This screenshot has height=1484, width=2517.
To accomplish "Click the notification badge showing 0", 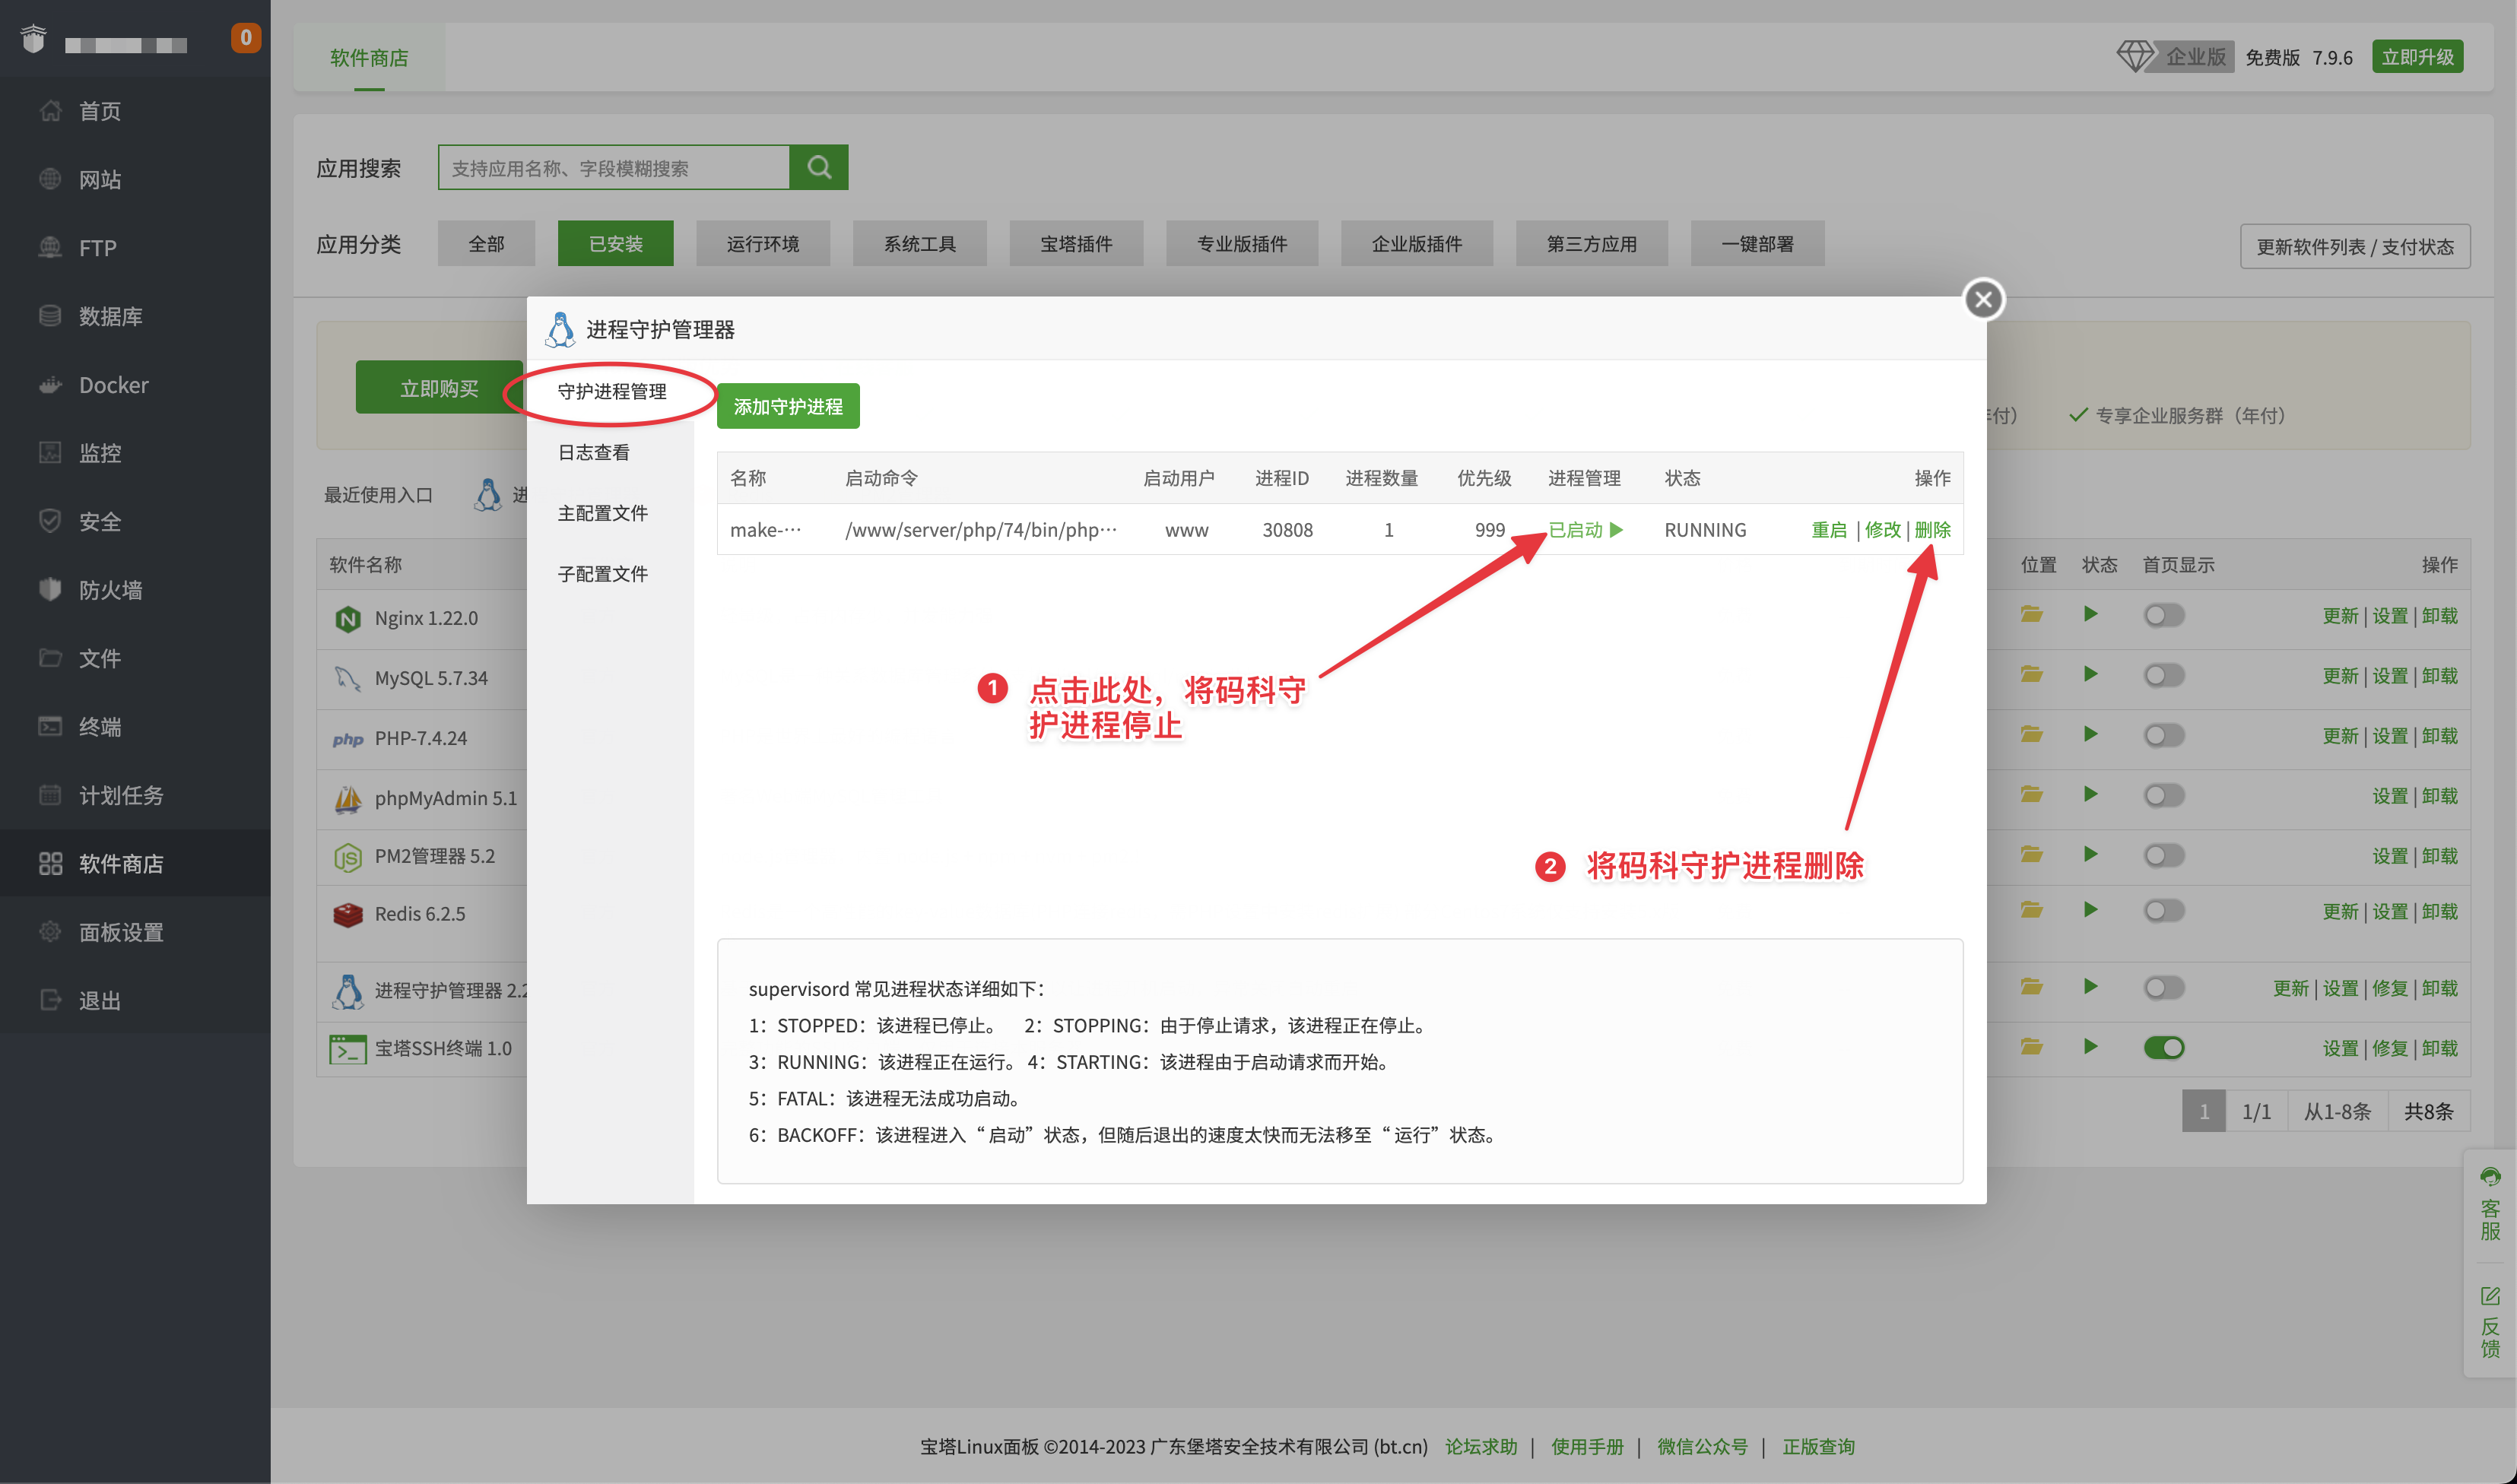I will pyautogui.click(x=246, y=38).
